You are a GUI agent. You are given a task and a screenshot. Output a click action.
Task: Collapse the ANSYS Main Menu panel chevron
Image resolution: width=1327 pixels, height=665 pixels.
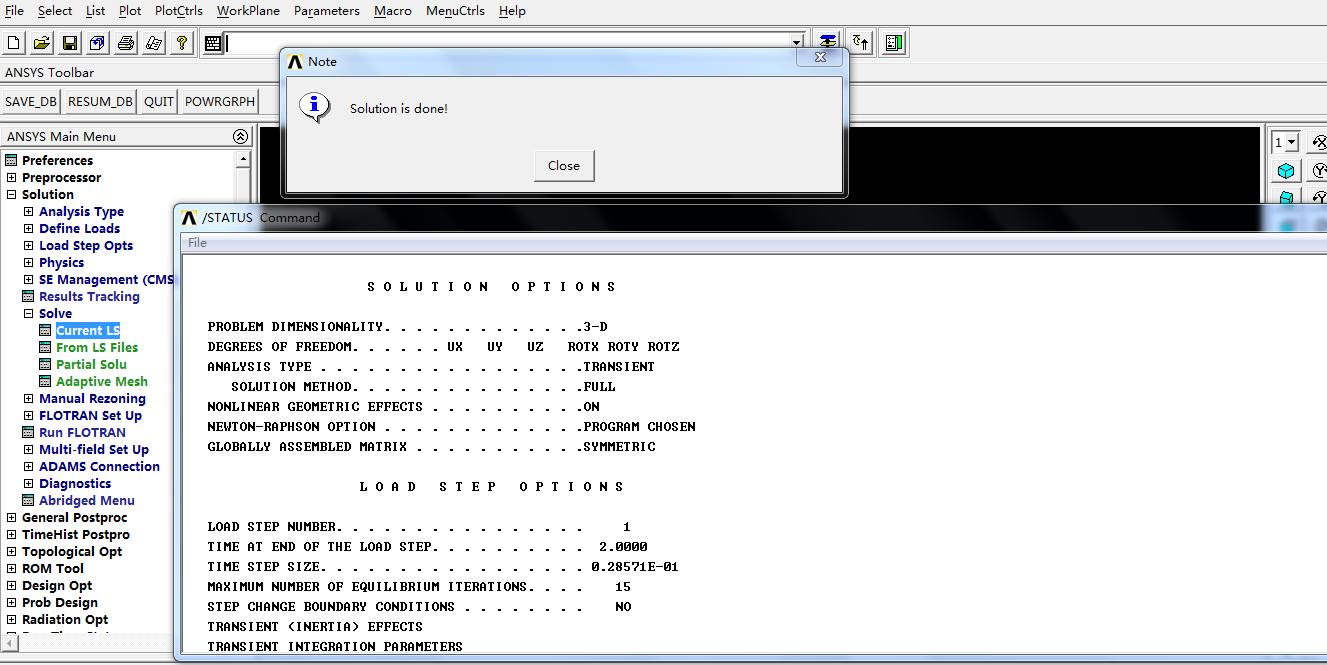(240, 136)
